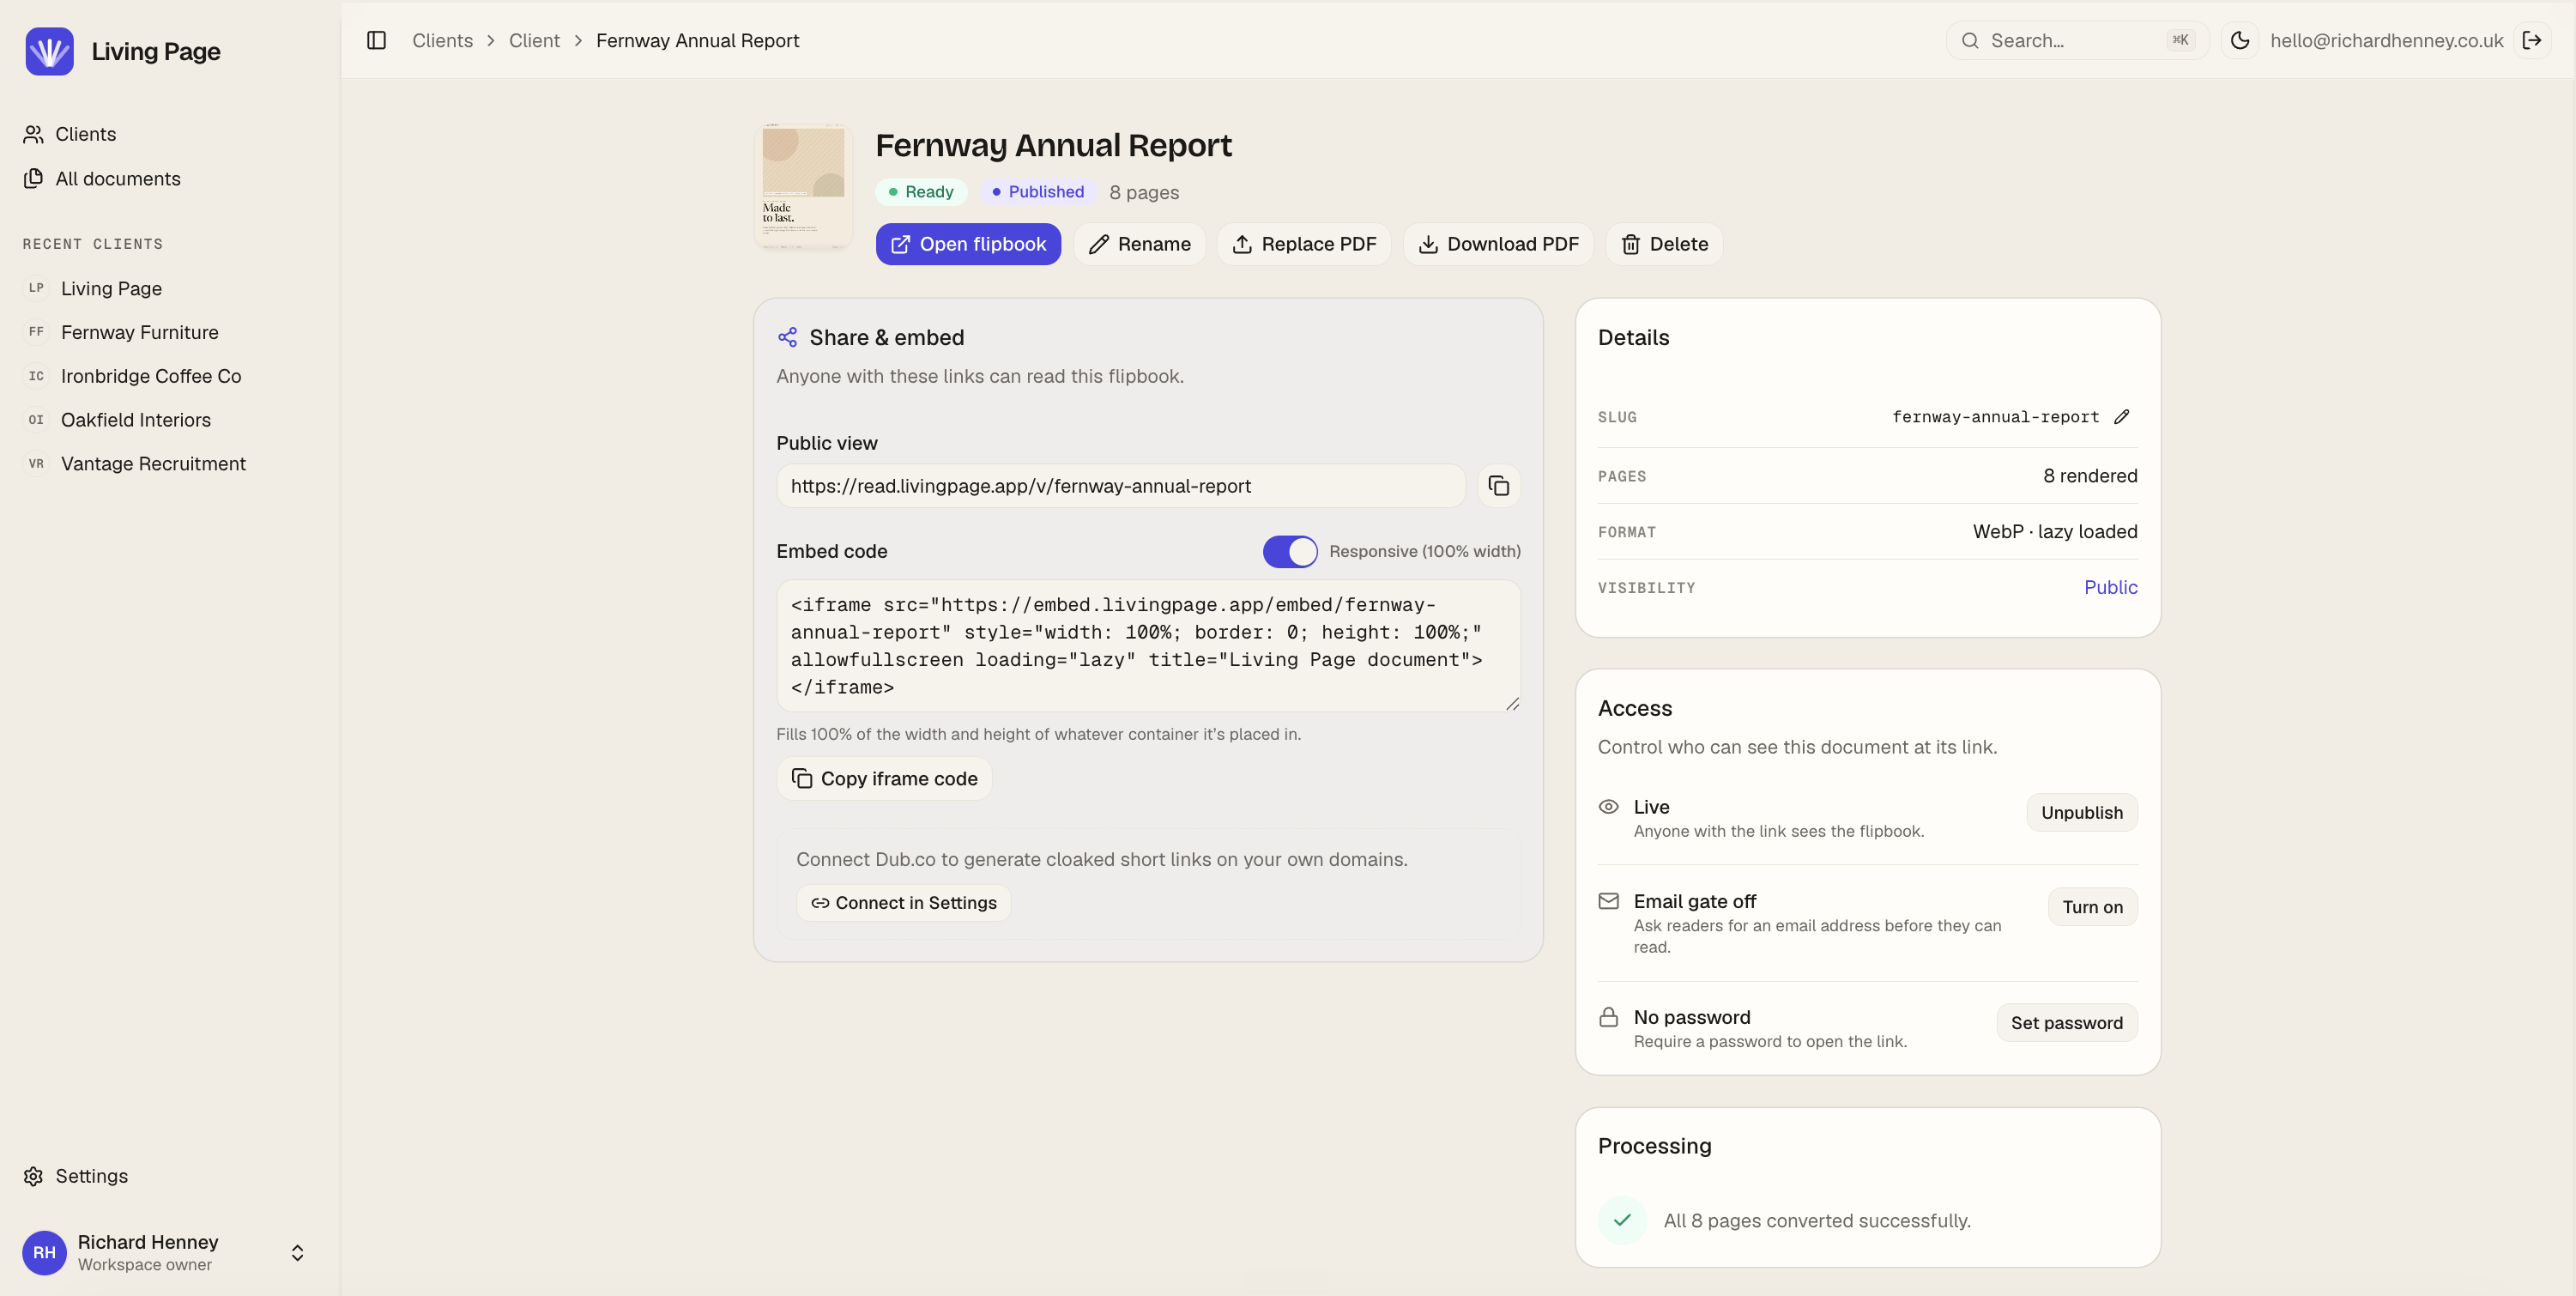Open the Public visibility link

2111,587
